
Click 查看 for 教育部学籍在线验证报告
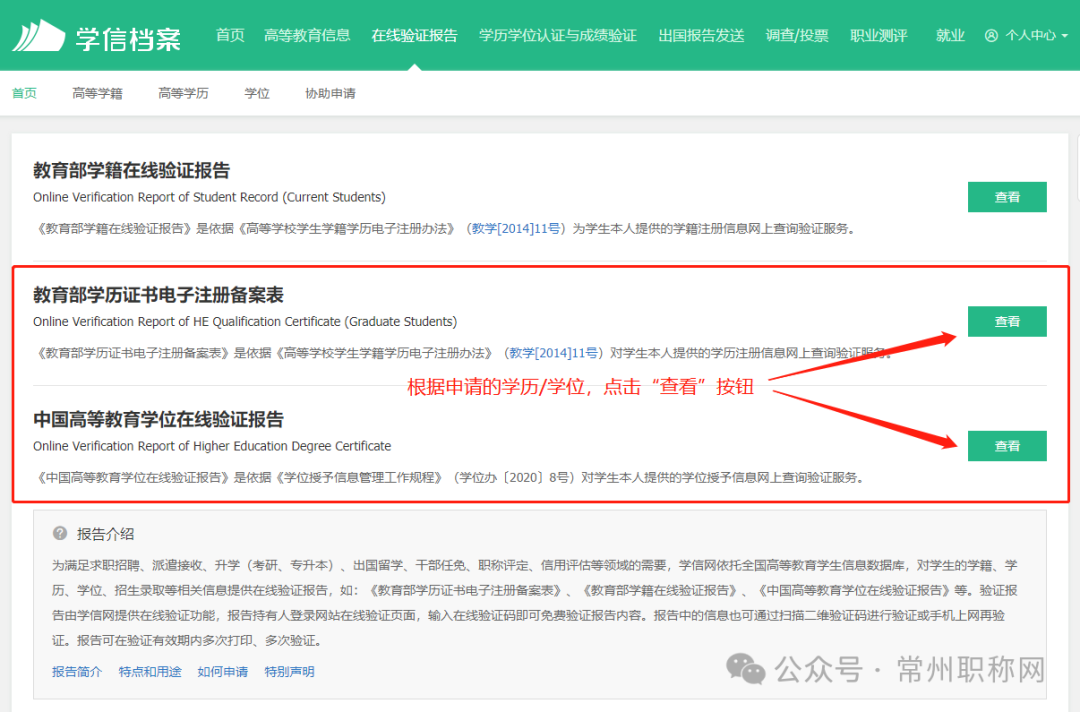(x=1007, y=197)
